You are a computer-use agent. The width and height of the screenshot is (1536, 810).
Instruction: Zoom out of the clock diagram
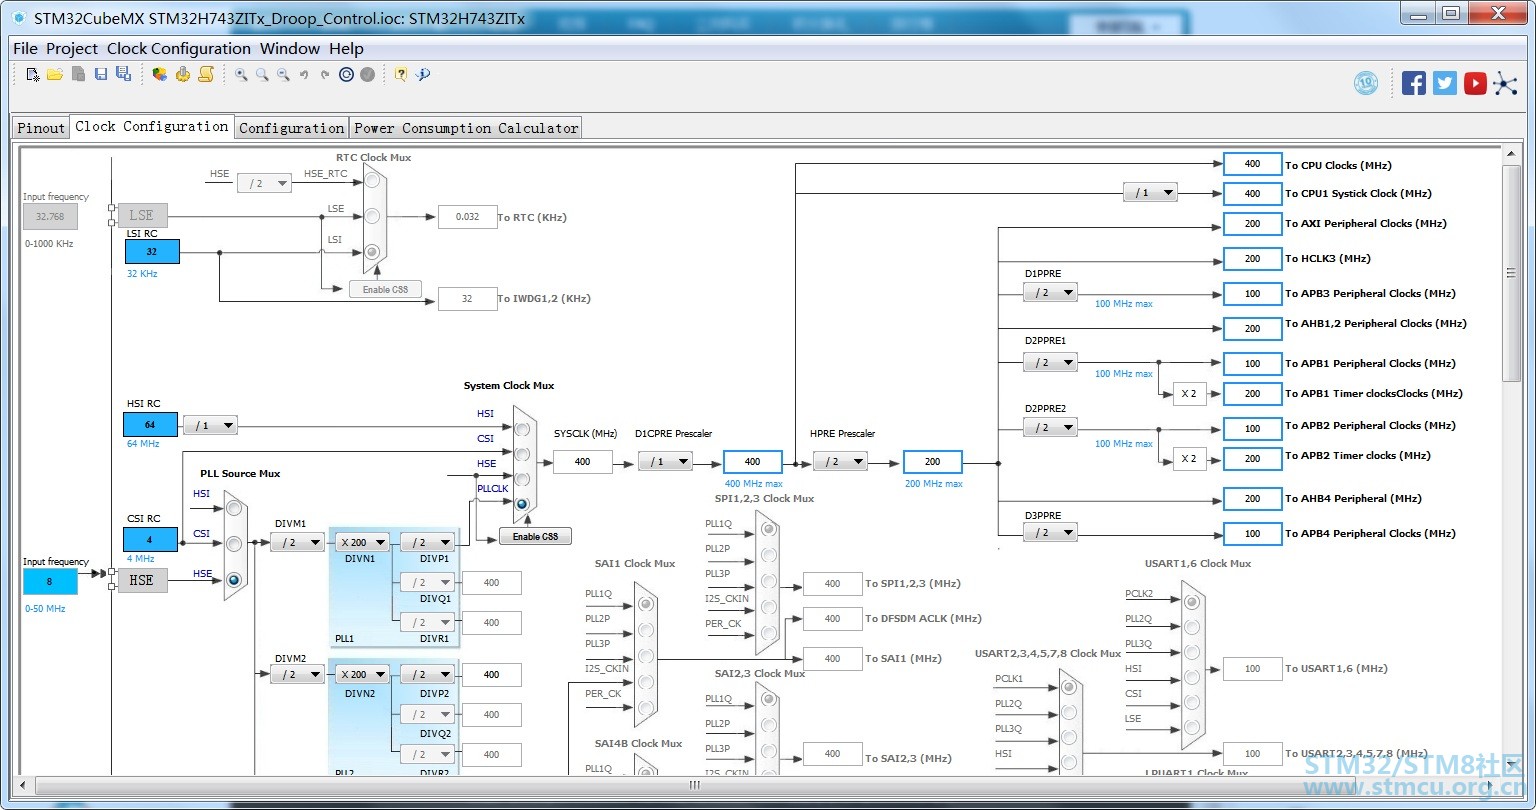[x=283, y=74]
